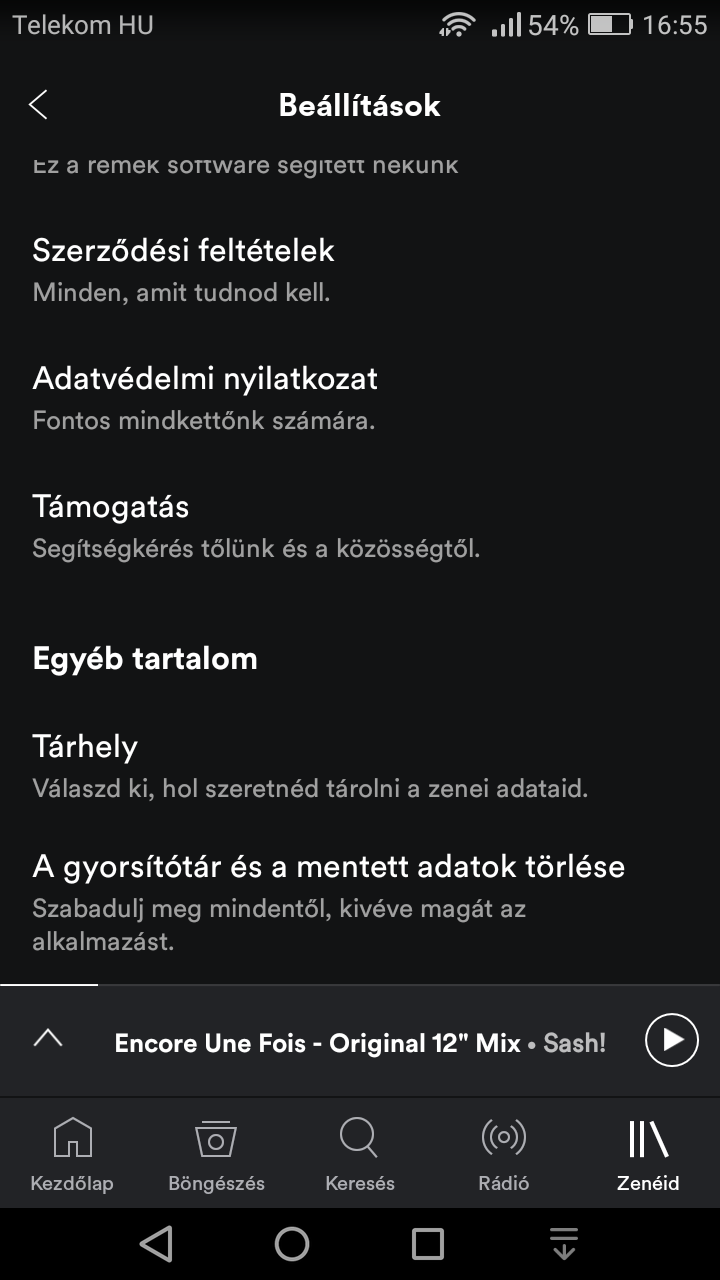Open the Támogatás support entry

tap(111, 524)
